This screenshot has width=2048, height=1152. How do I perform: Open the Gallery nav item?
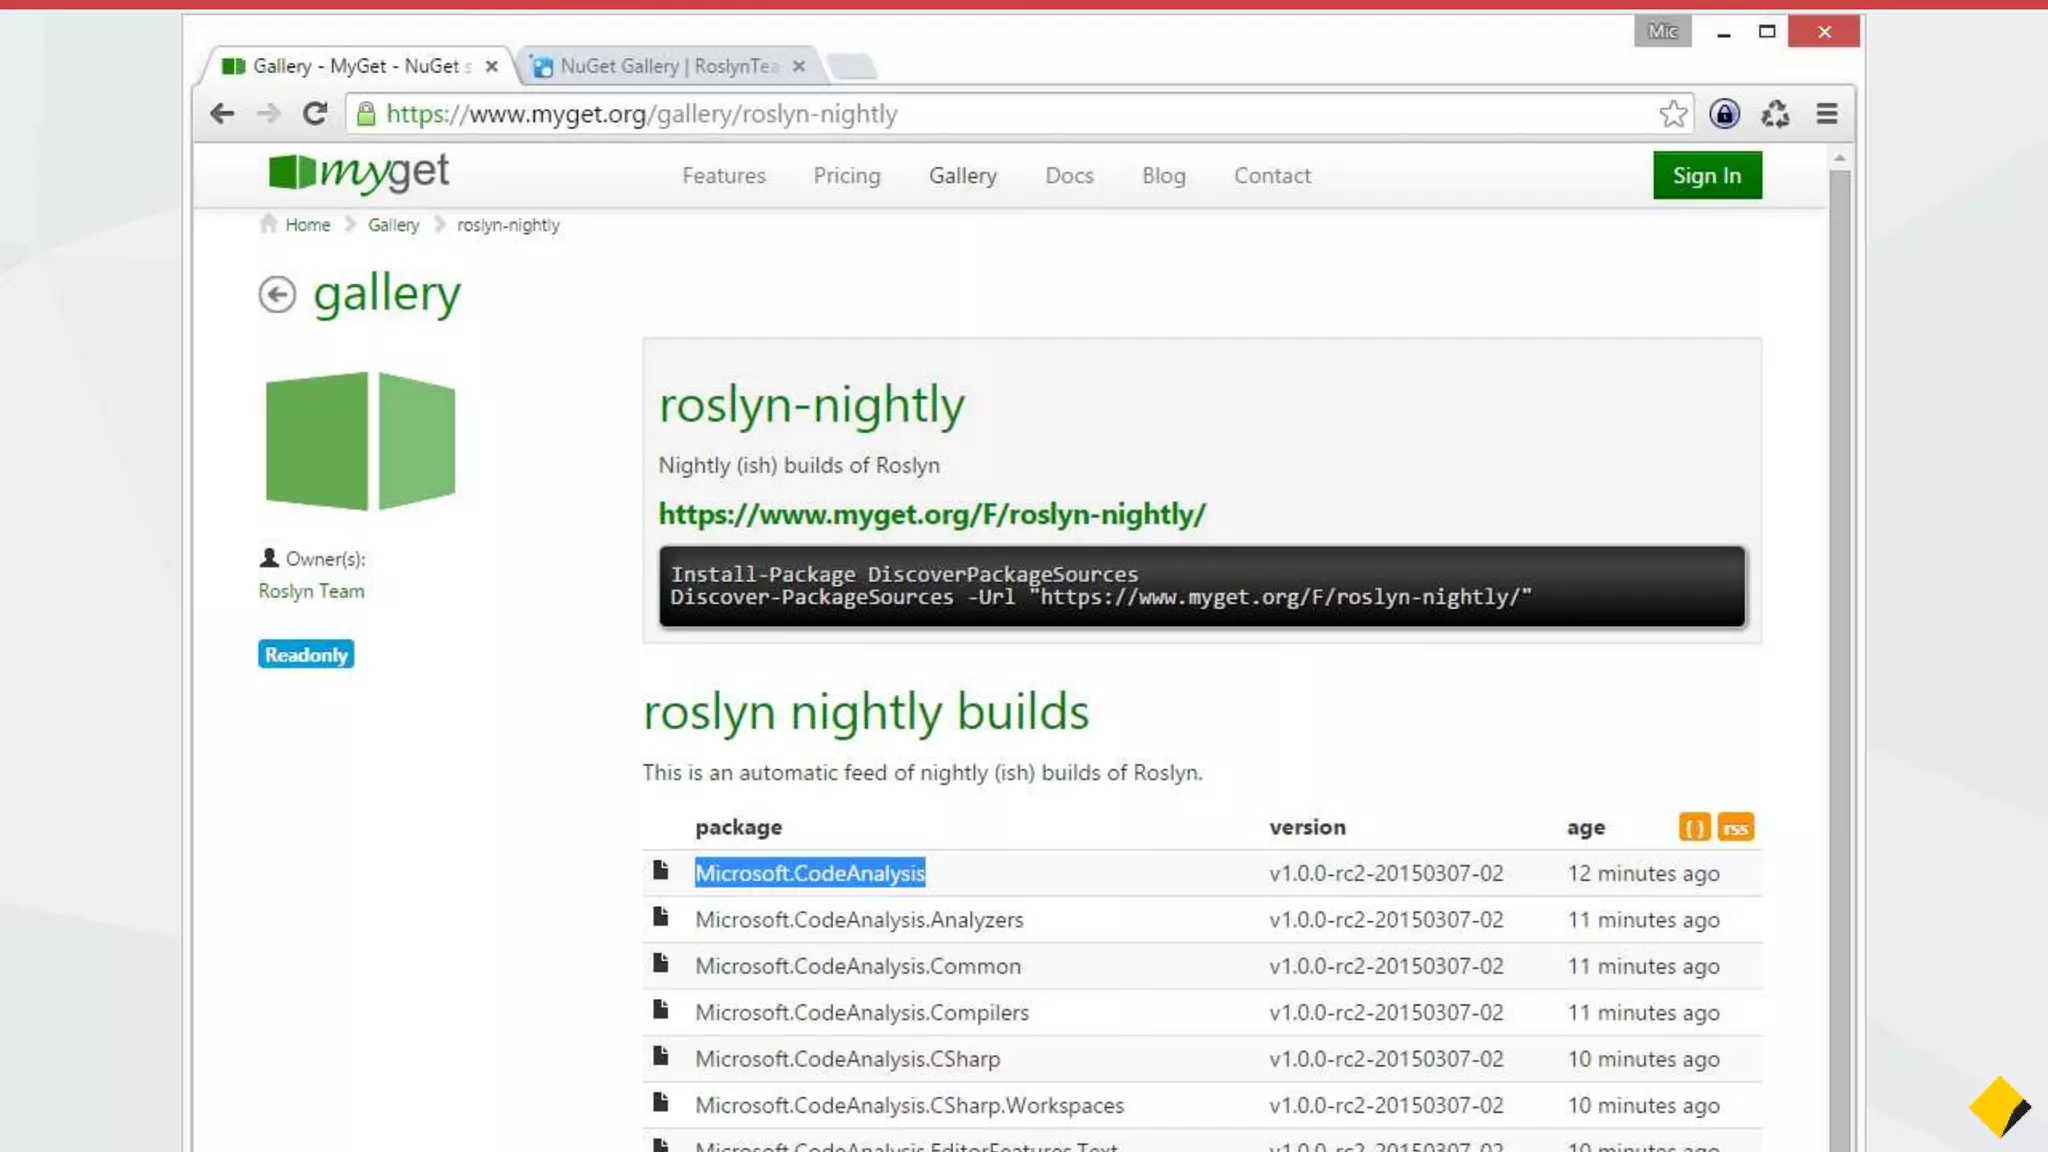(963, 176)
